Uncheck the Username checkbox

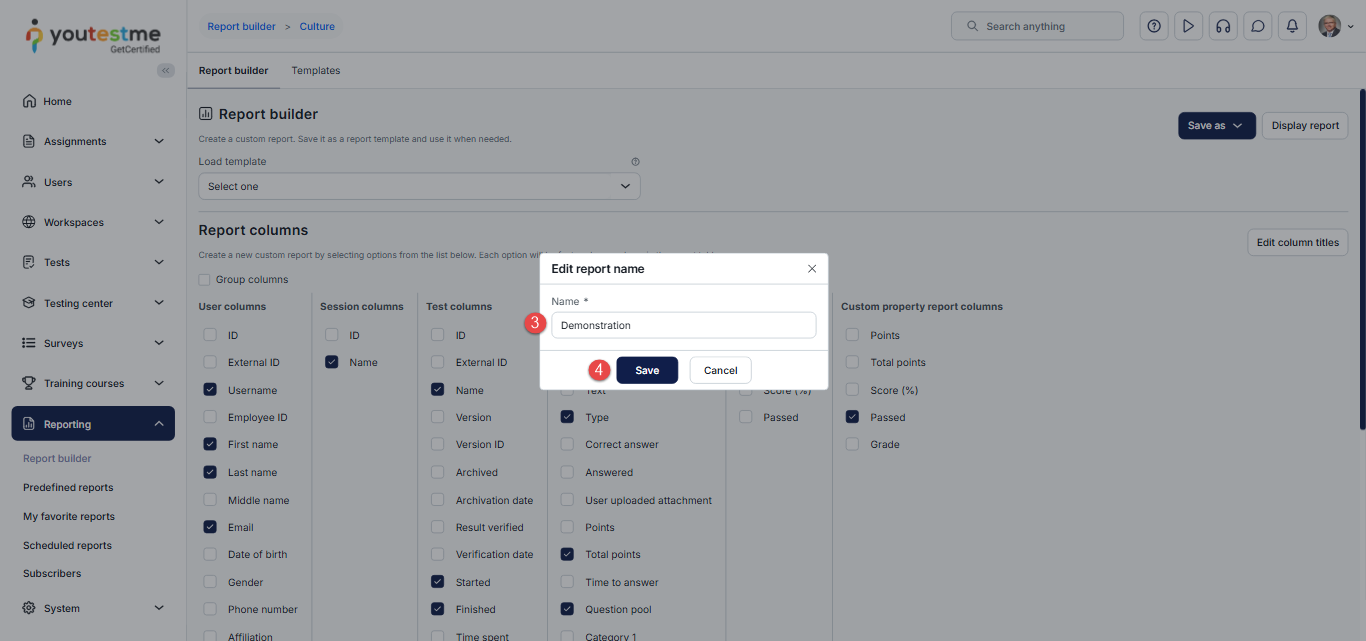coord(210,390)
